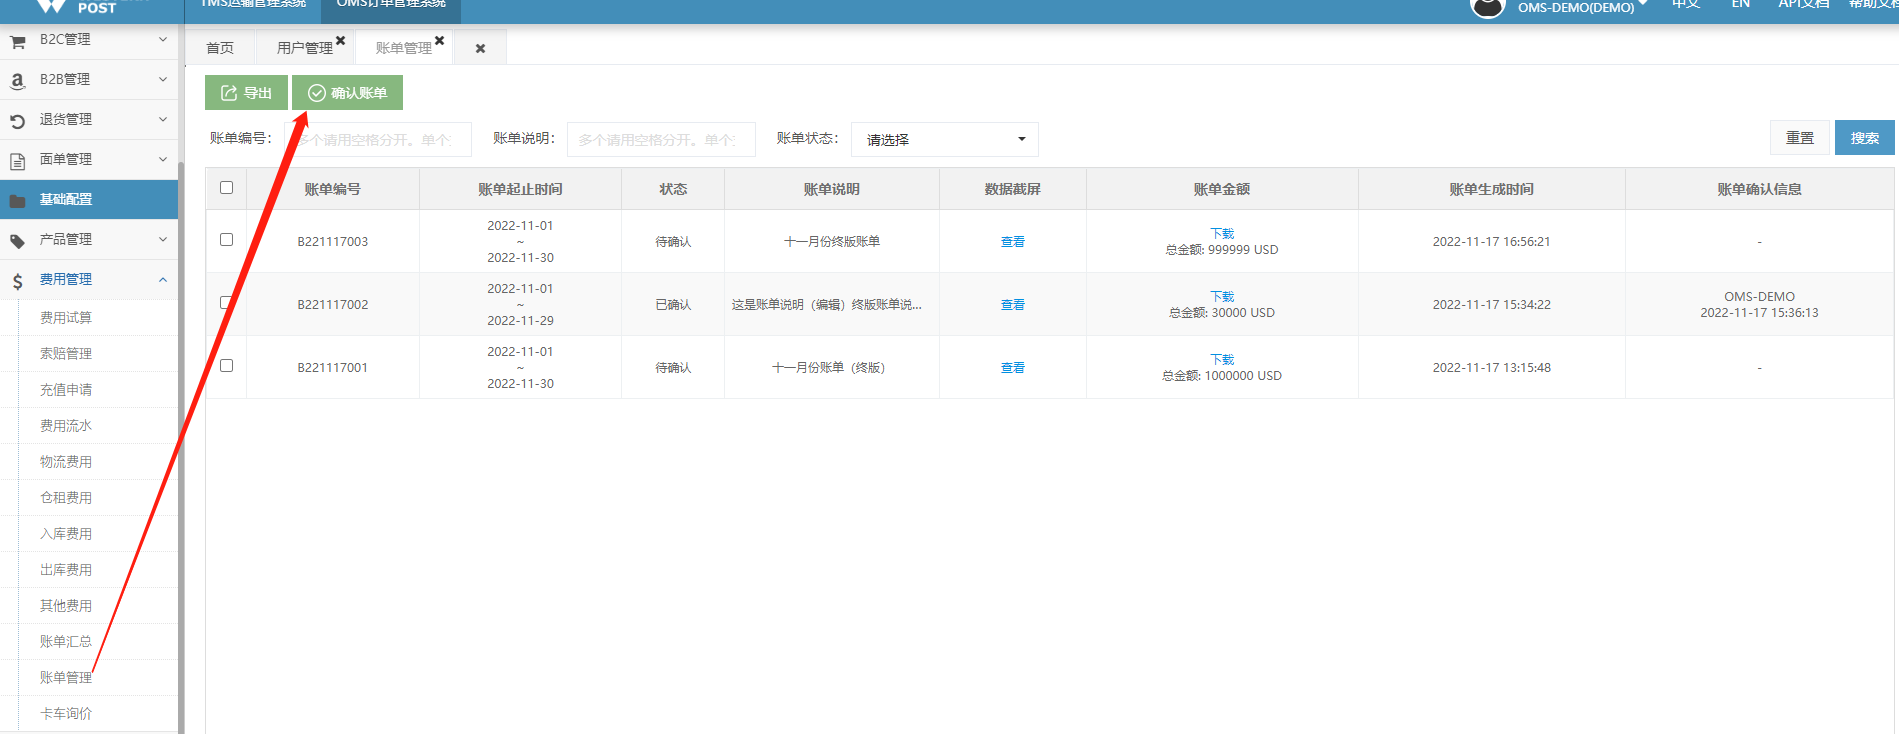Click 下载 for the 30000 USD bill
The image size is (1899, 734).
tap(1222, 297)
